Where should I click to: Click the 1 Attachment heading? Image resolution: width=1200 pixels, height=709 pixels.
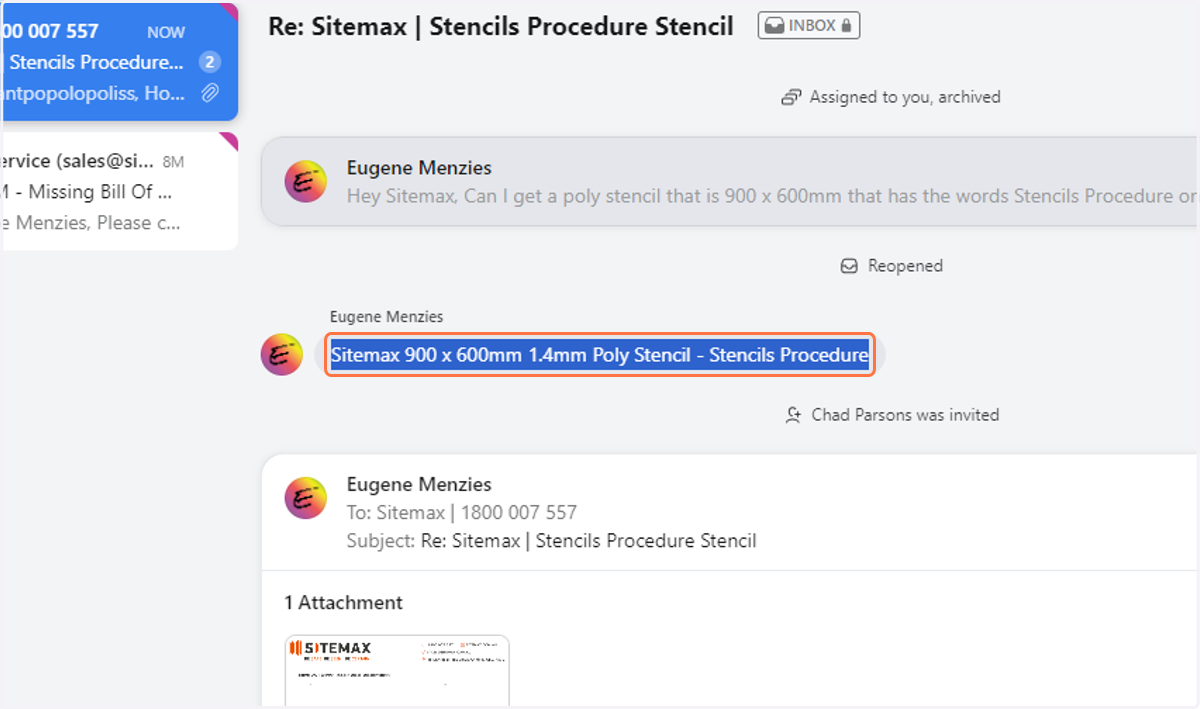click(x=343, y=603)
